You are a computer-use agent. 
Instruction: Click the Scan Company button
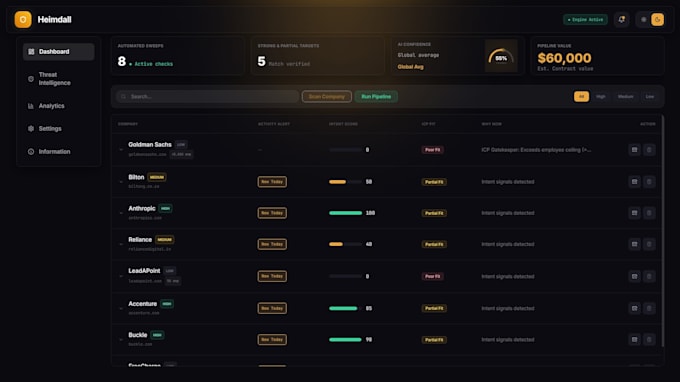[327, 97]
